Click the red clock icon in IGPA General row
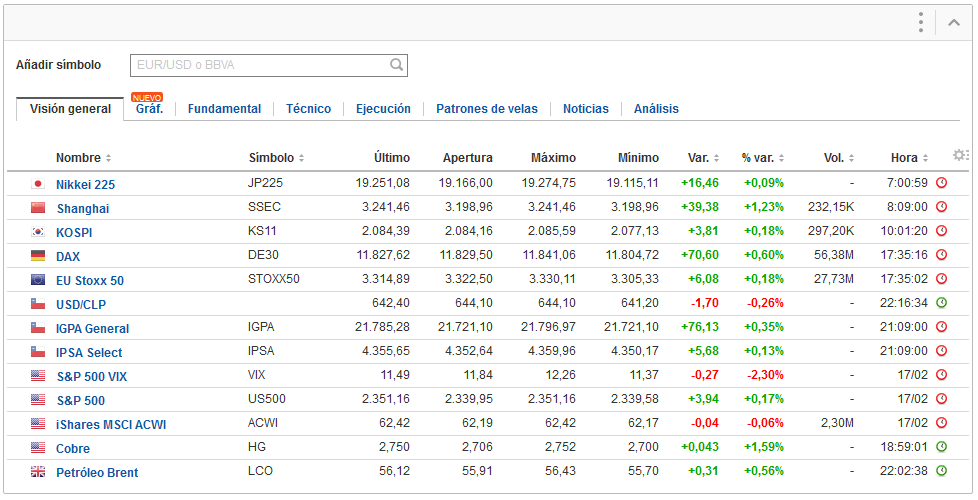 coord(942,327)
